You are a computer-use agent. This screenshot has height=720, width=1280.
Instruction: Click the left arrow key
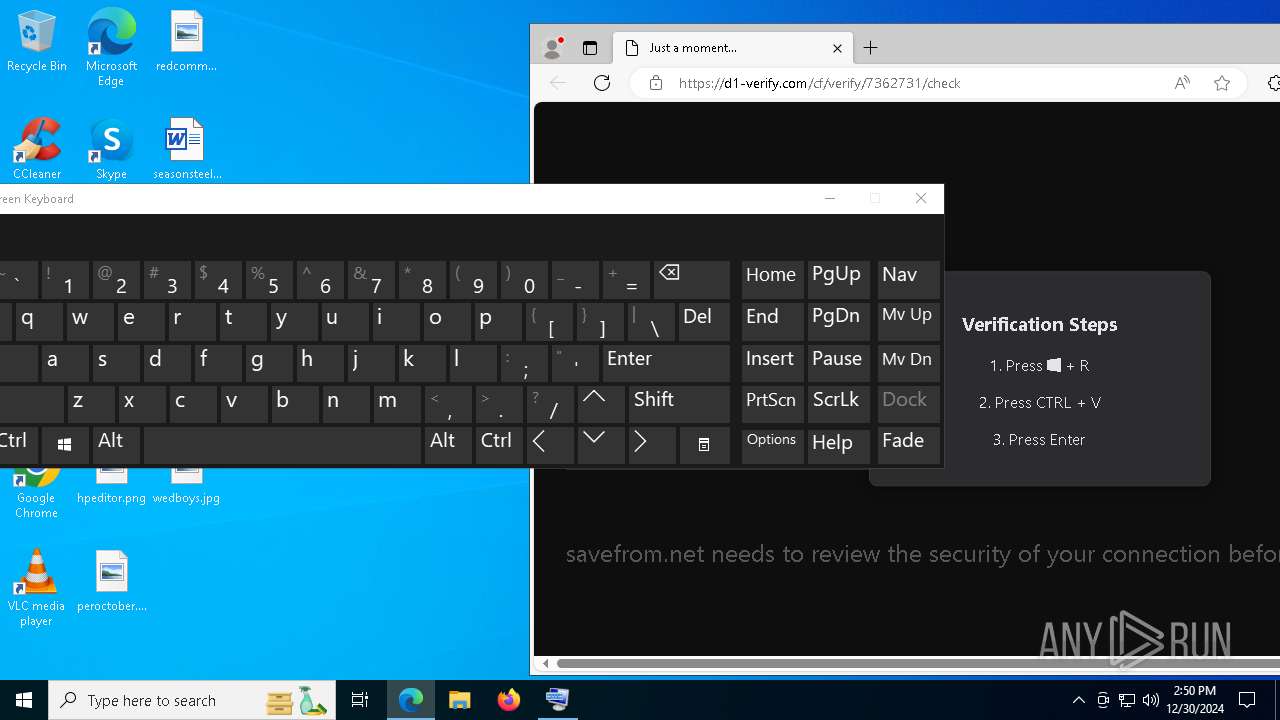coord(550,445)
